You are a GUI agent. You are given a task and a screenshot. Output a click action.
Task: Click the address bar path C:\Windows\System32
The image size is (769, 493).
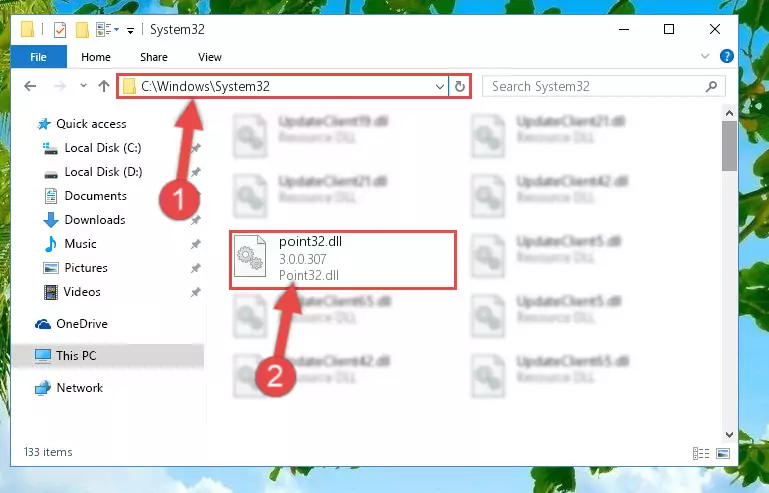tap(205, 86)
